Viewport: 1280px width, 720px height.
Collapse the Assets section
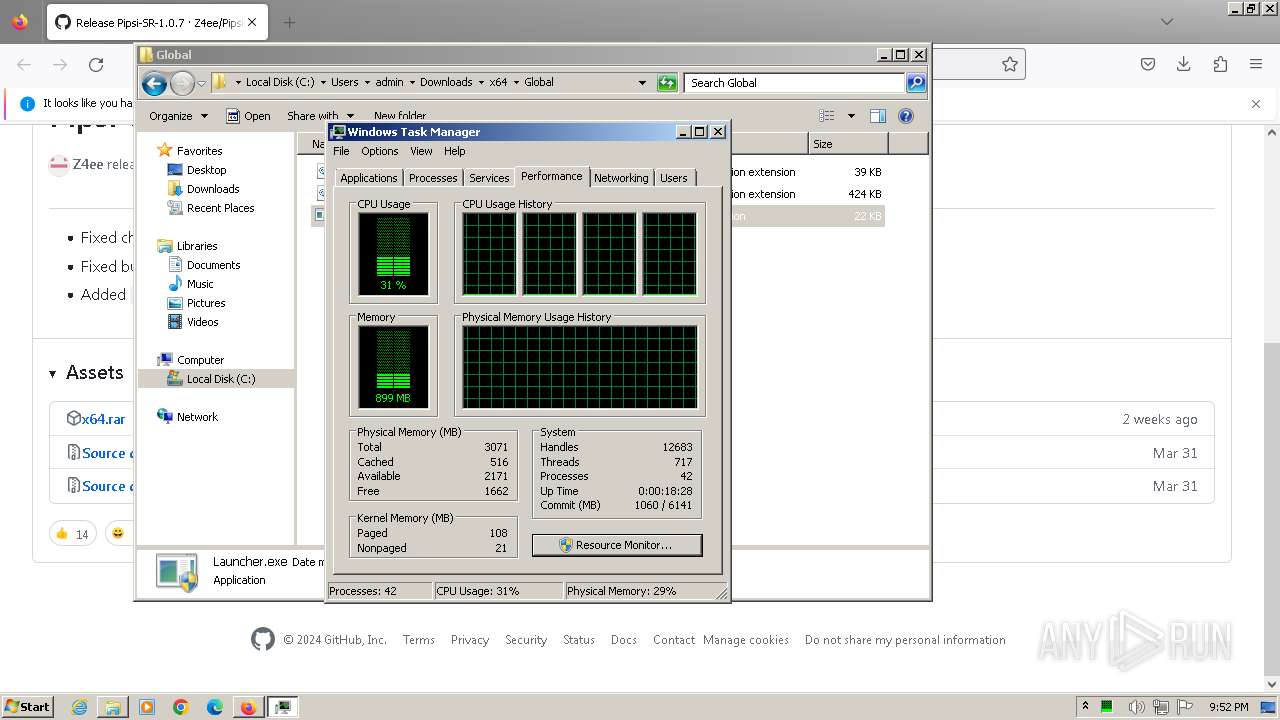(x=86, y=372)
